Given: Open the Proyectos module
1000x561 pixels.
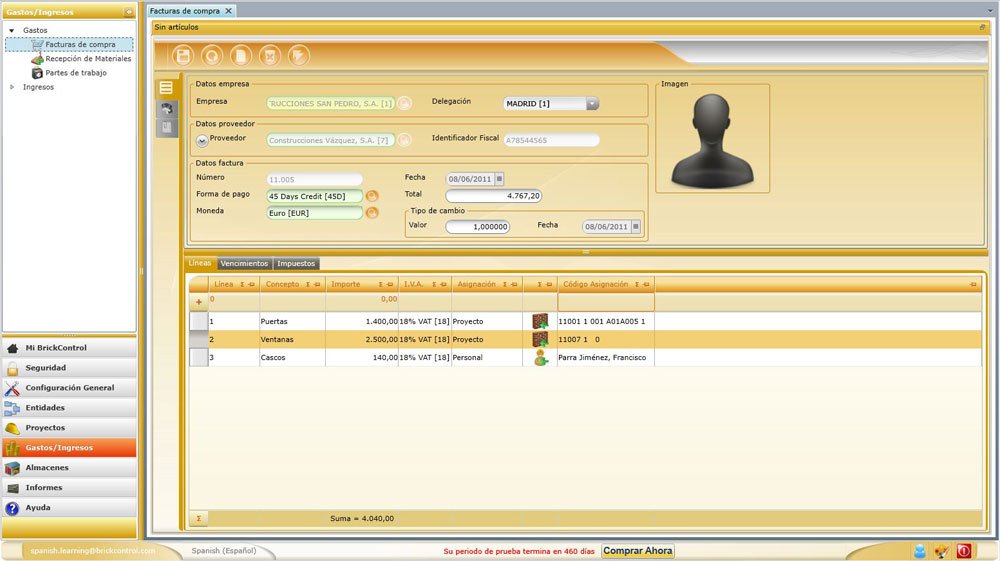Looking at the screenshot, I should click(69, 428).
